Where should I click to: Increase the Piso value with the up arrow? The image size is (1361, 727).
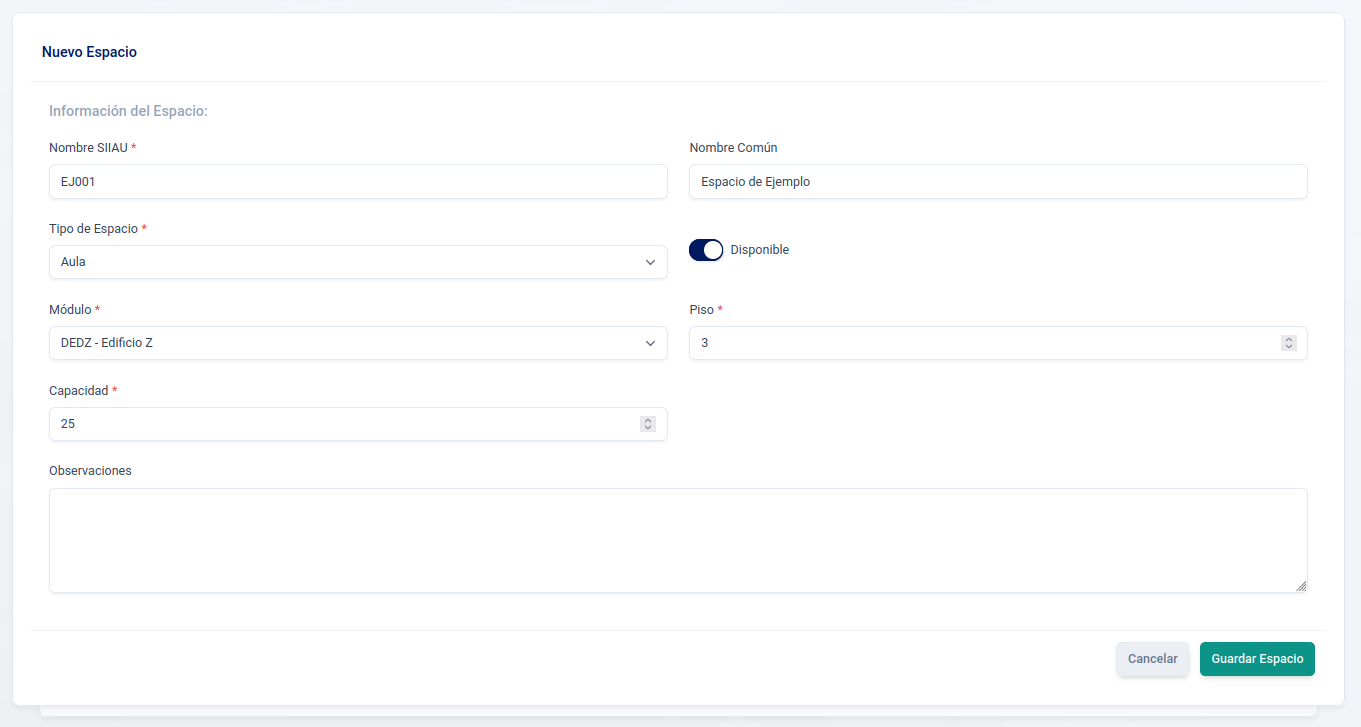1289,339
